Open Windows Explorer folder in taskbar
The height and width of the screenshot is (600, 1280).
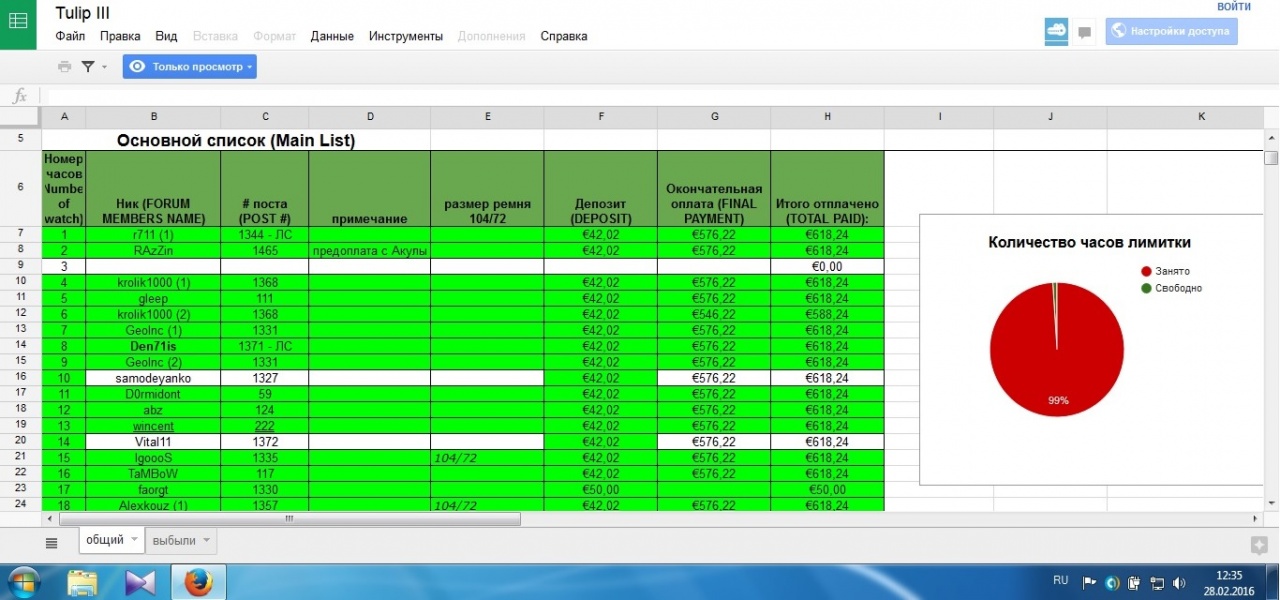pos(82,581)
